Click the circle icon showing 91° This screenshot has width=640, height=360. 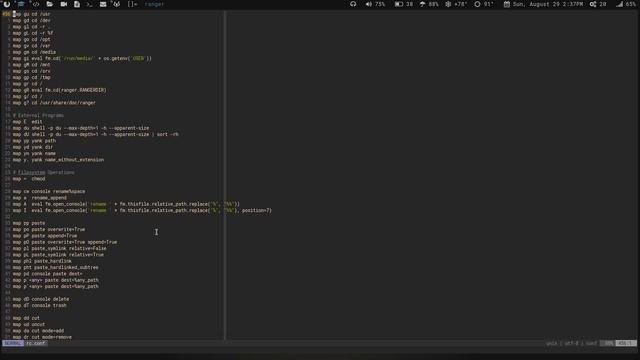tap(477, 4)
